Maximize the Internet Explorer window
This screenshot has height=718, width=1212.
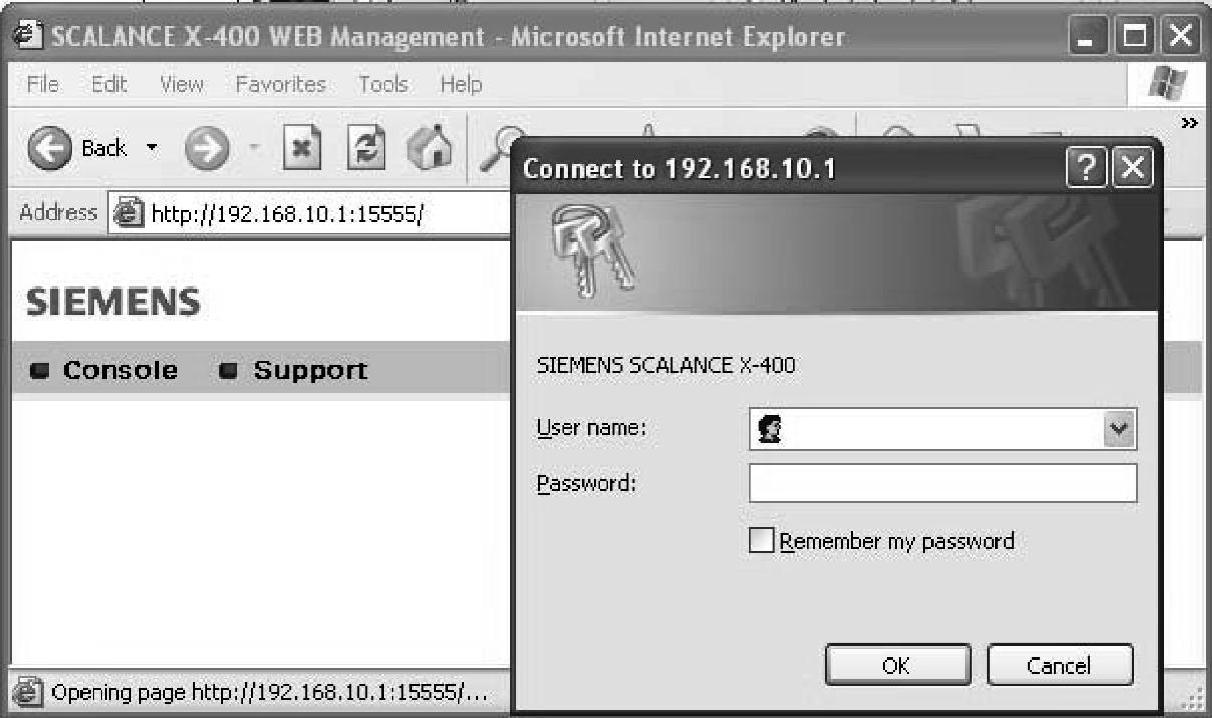(1135, 38)
